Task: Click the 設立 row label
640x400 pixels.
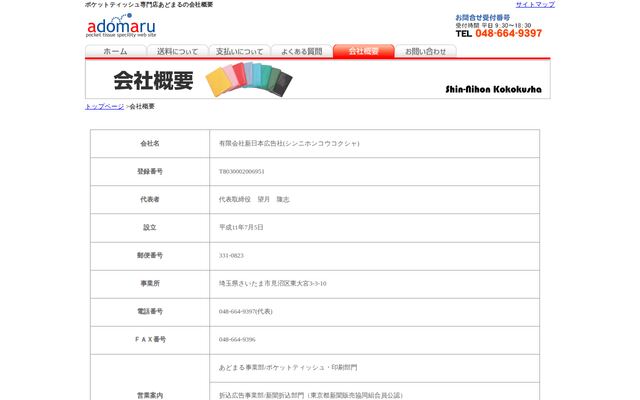Action: point(150,228)
